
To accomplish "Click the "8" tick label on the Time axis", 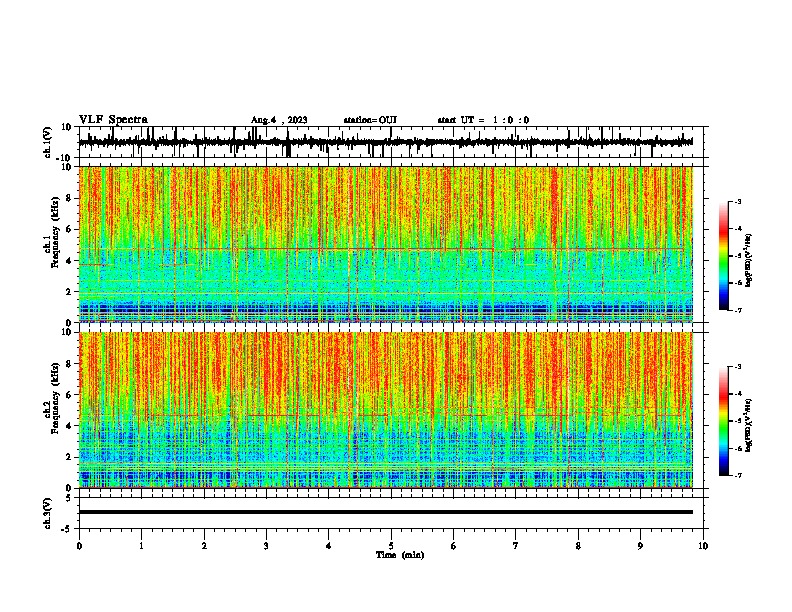I will pos(578,546).
